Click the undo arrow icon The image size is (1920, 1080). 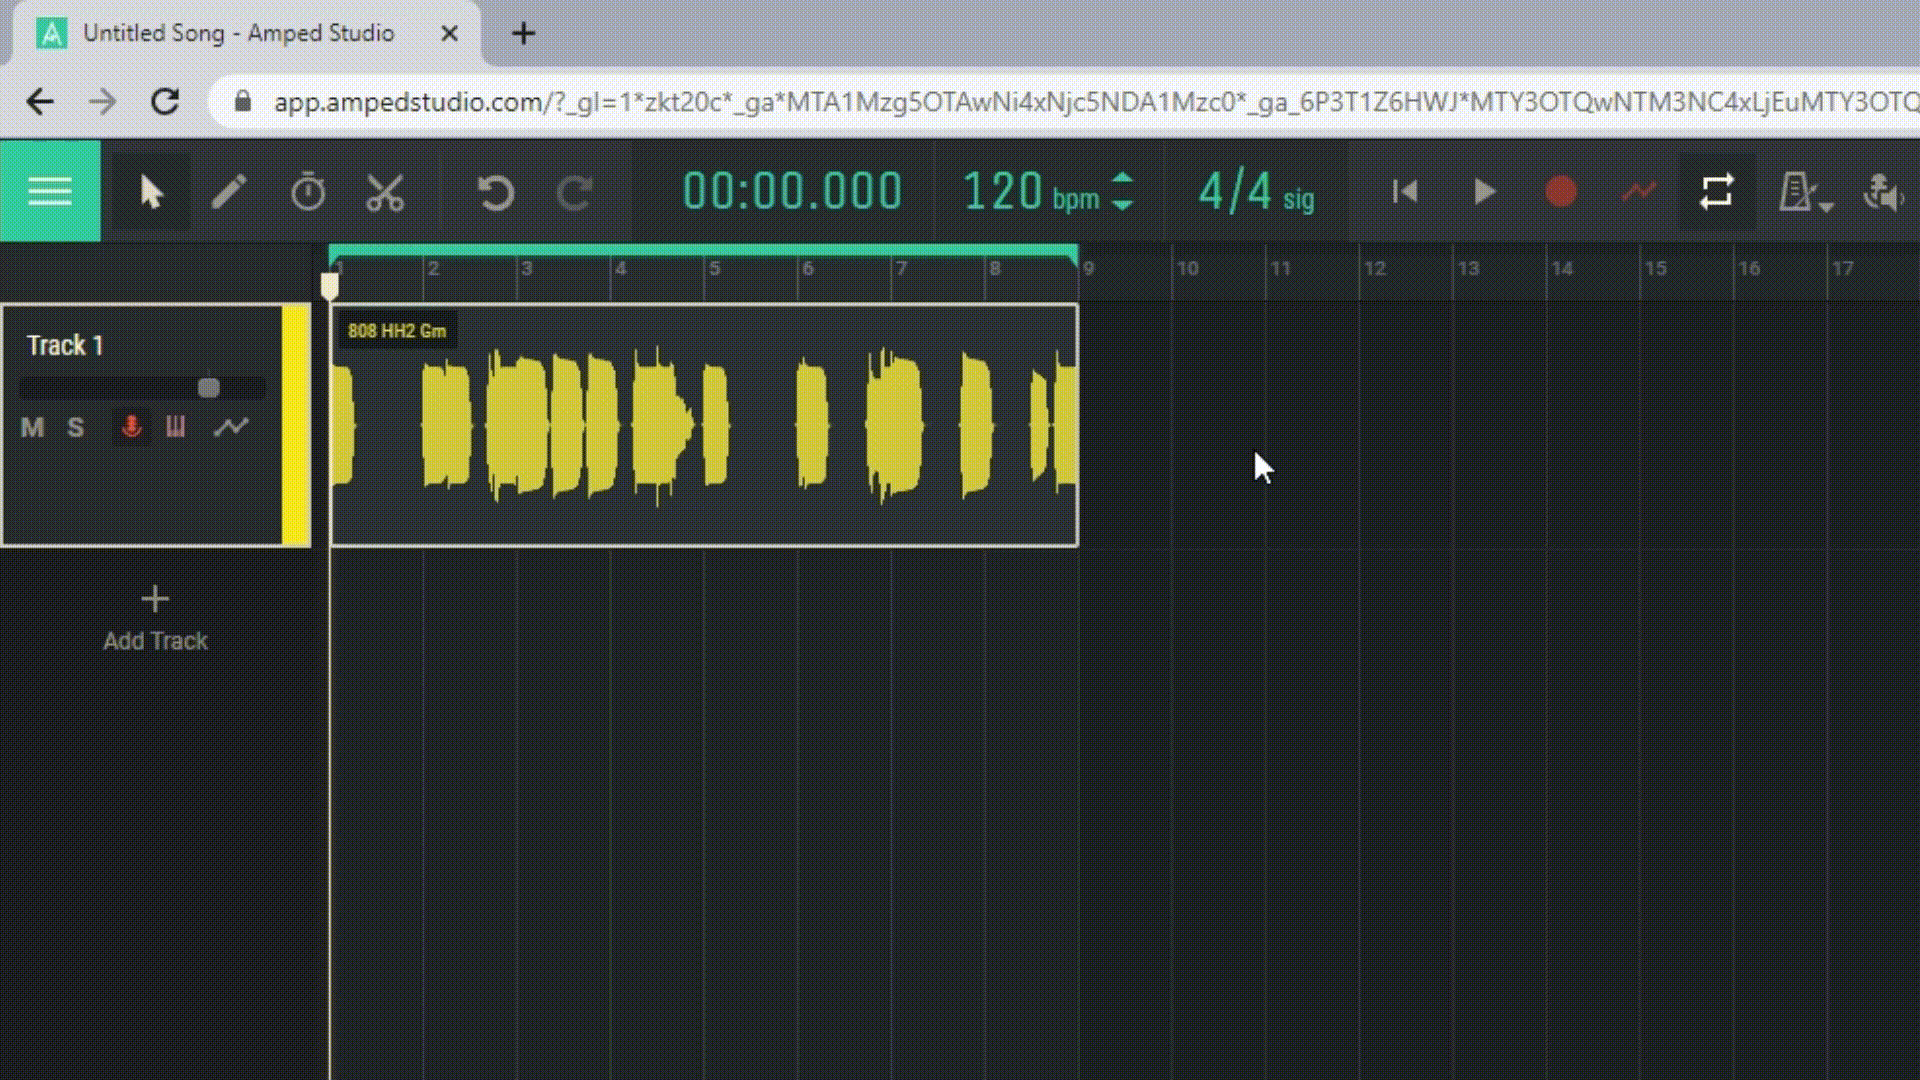495,192
